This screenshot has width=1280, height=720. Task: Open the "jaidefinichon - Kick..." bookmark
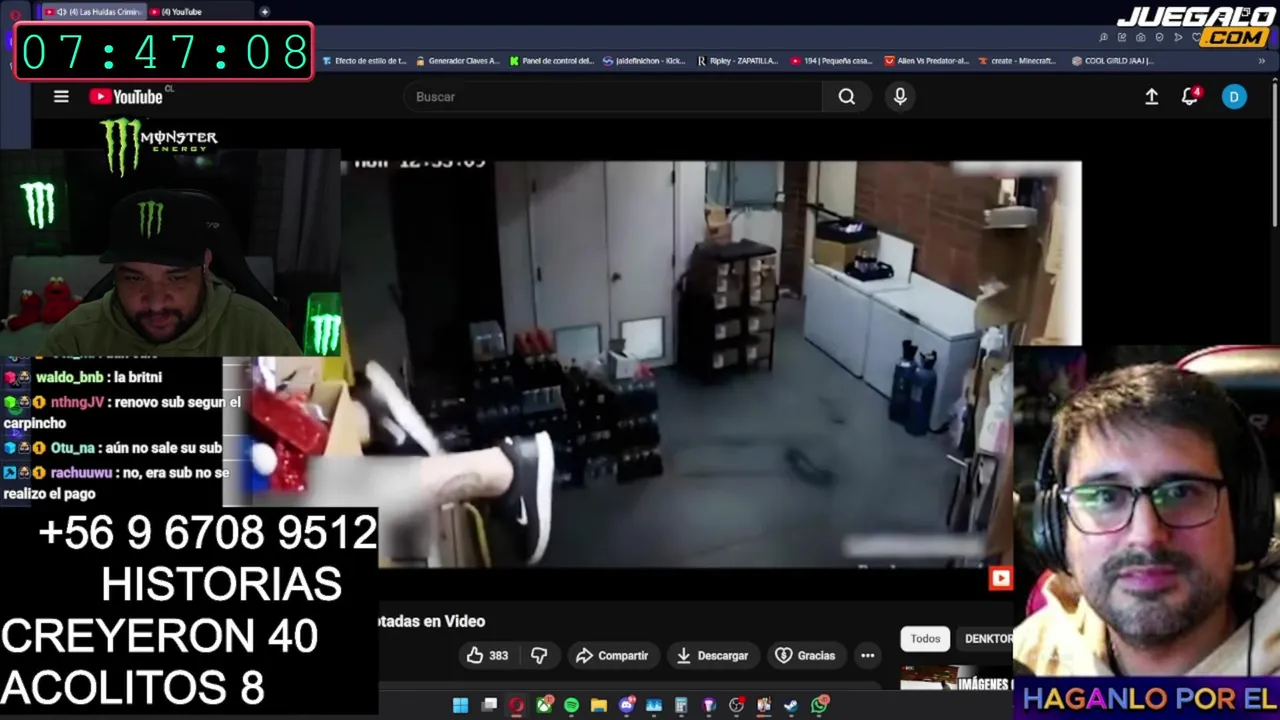pyautogui.click(x=645, y=61)
